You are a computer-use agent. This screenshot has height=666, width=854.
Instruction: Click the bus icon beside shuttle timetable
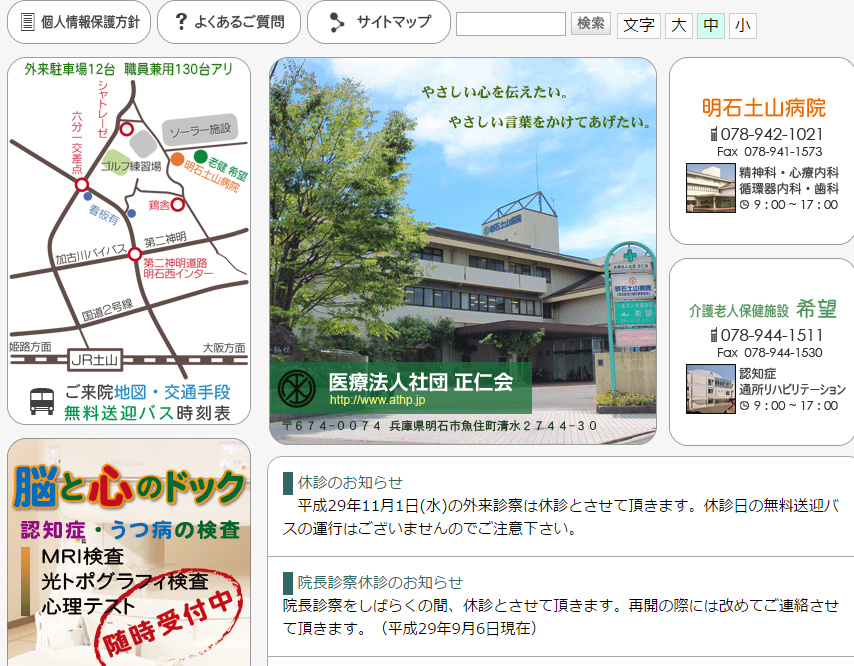pos(43,402)
